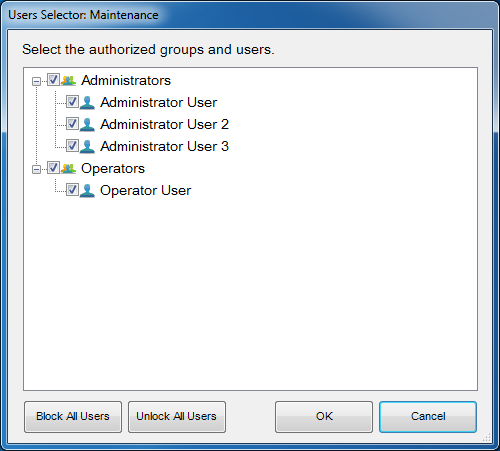Select the Administrator User label
The width and height of the screenshot is (500, 451).
click(x=159, y=102)
